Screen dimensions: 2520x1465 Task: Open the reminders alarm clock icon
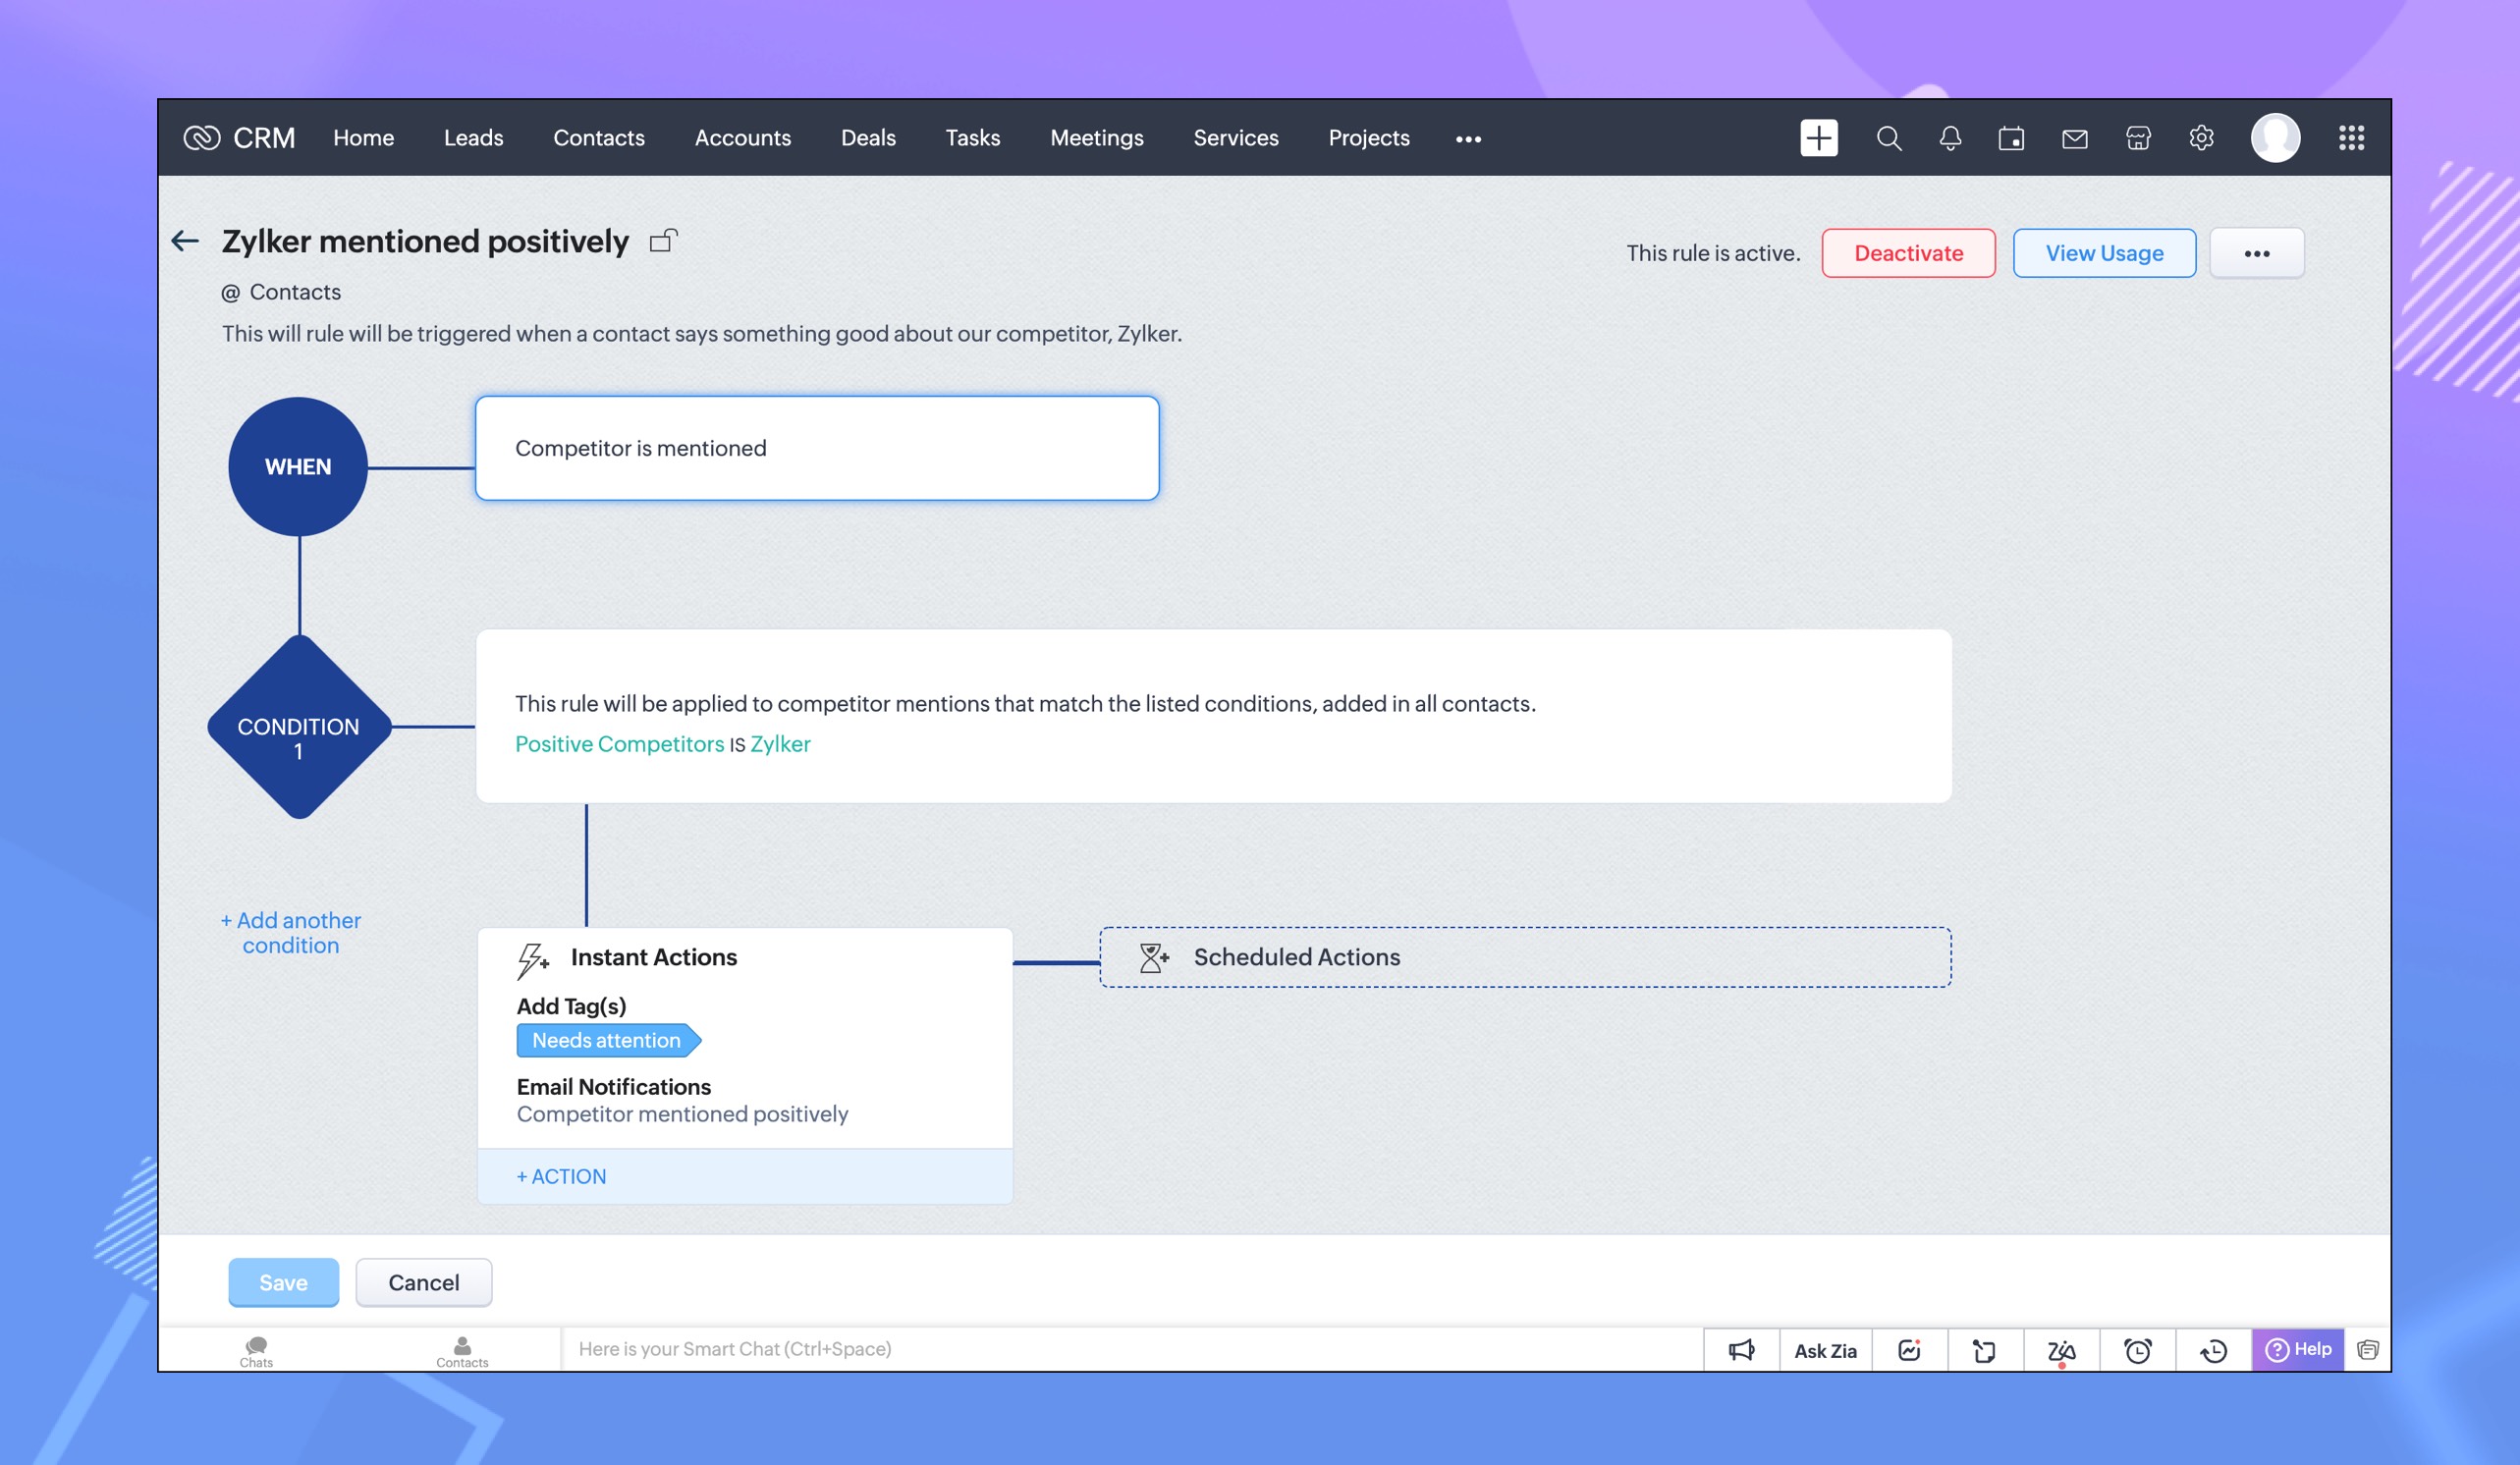point(2137,1350)
